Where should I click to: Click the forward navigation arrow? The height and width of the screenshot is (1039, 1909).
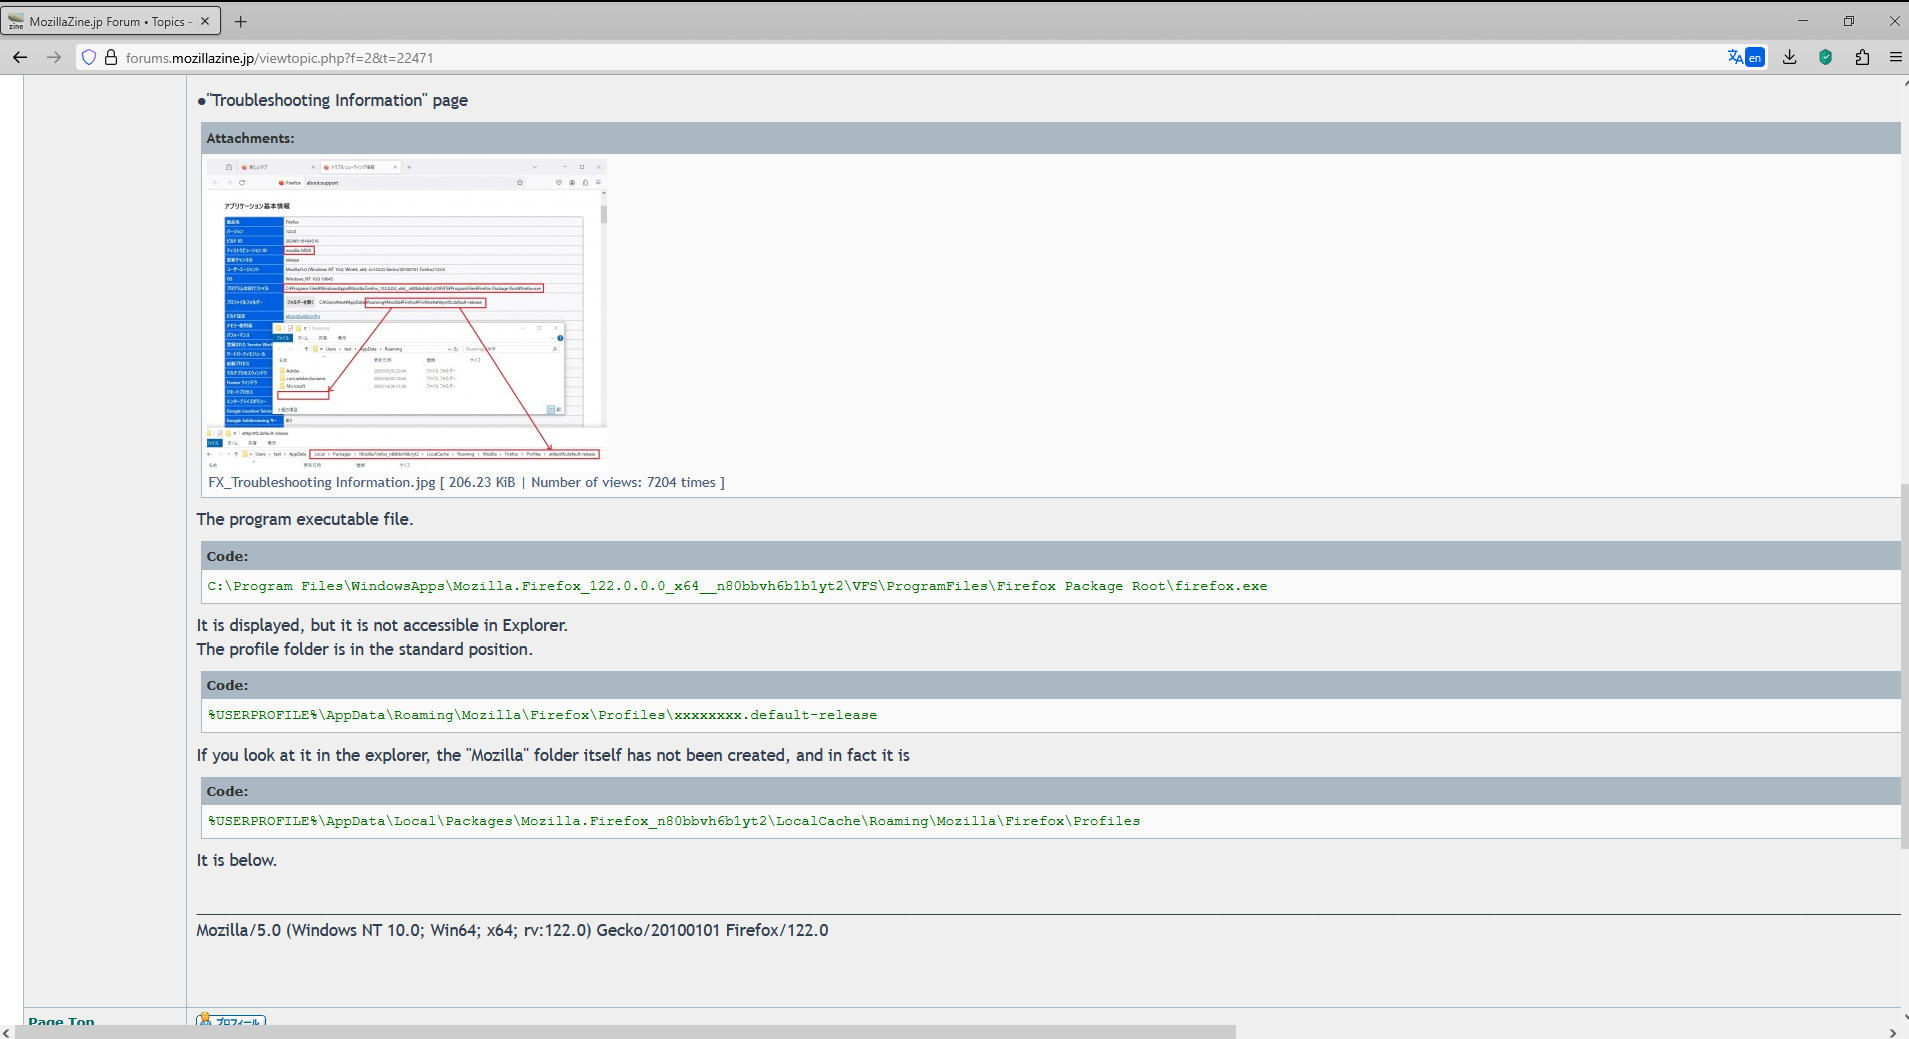point(54,58)
